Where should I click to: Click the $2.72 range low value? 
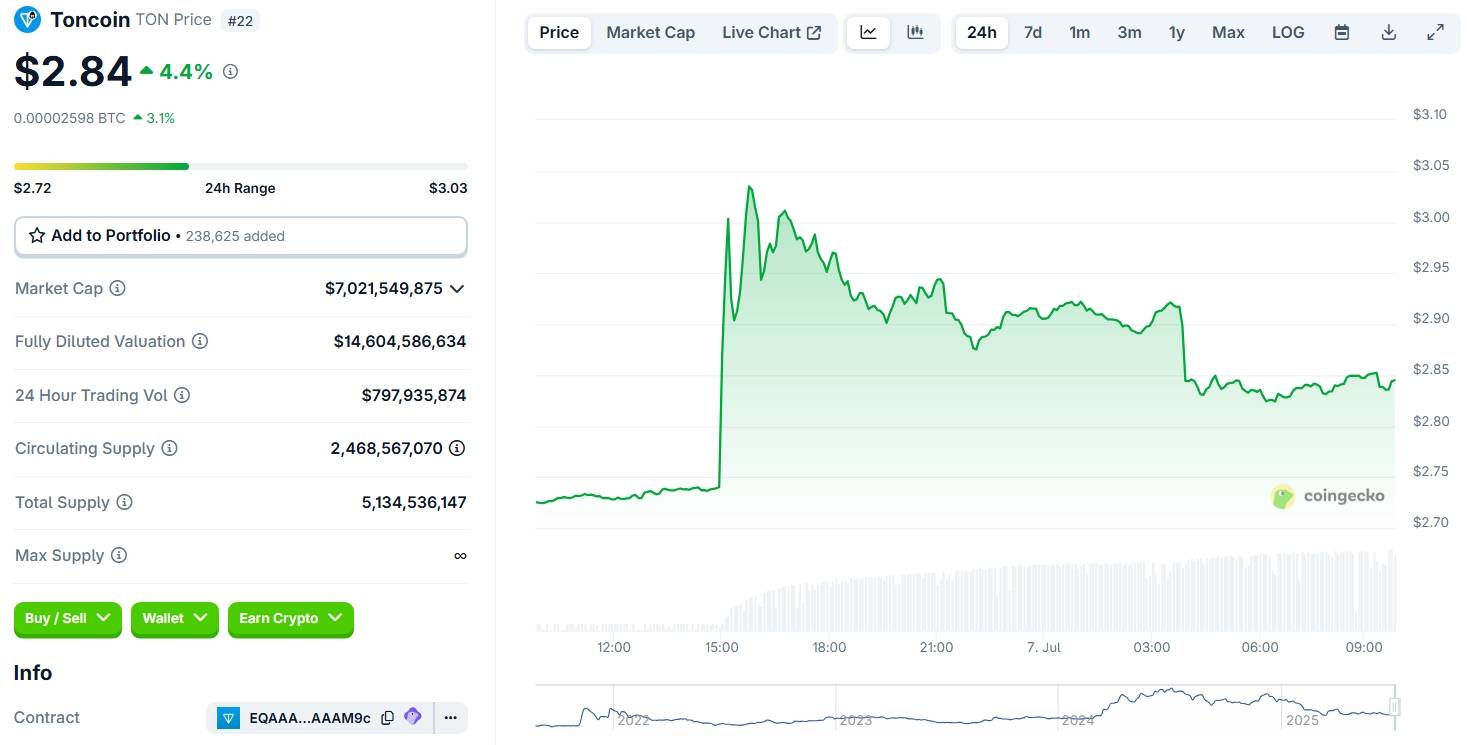33,188
